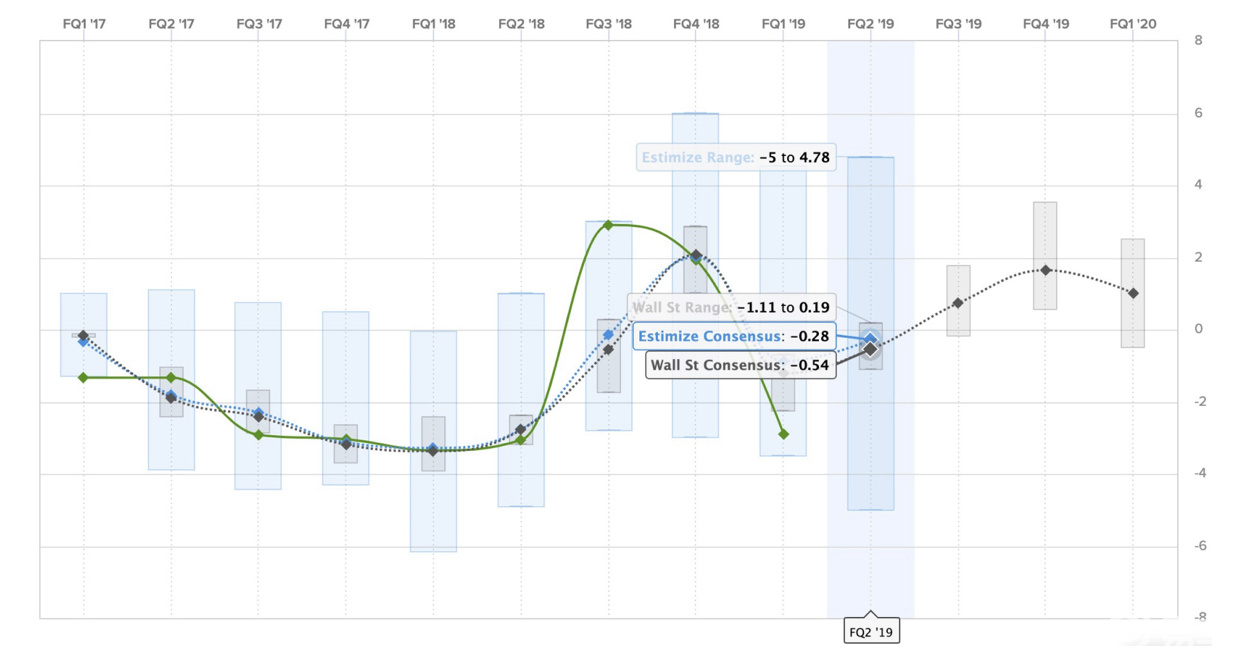Screen dimensions: 1242x663
Task: Click the green diamond marker at FQ1 '17
Action: pyautogui.click(x=83, y=377)
